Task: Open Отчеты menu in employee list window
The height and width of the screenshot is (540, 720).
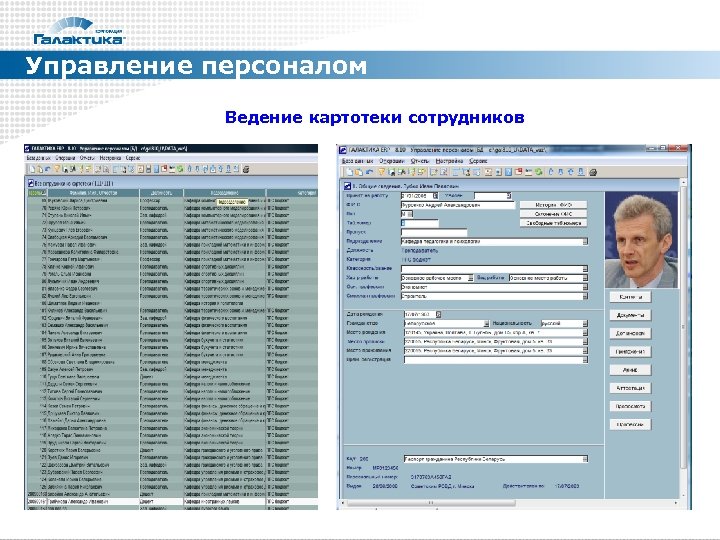Action: (x=87, y=158)
